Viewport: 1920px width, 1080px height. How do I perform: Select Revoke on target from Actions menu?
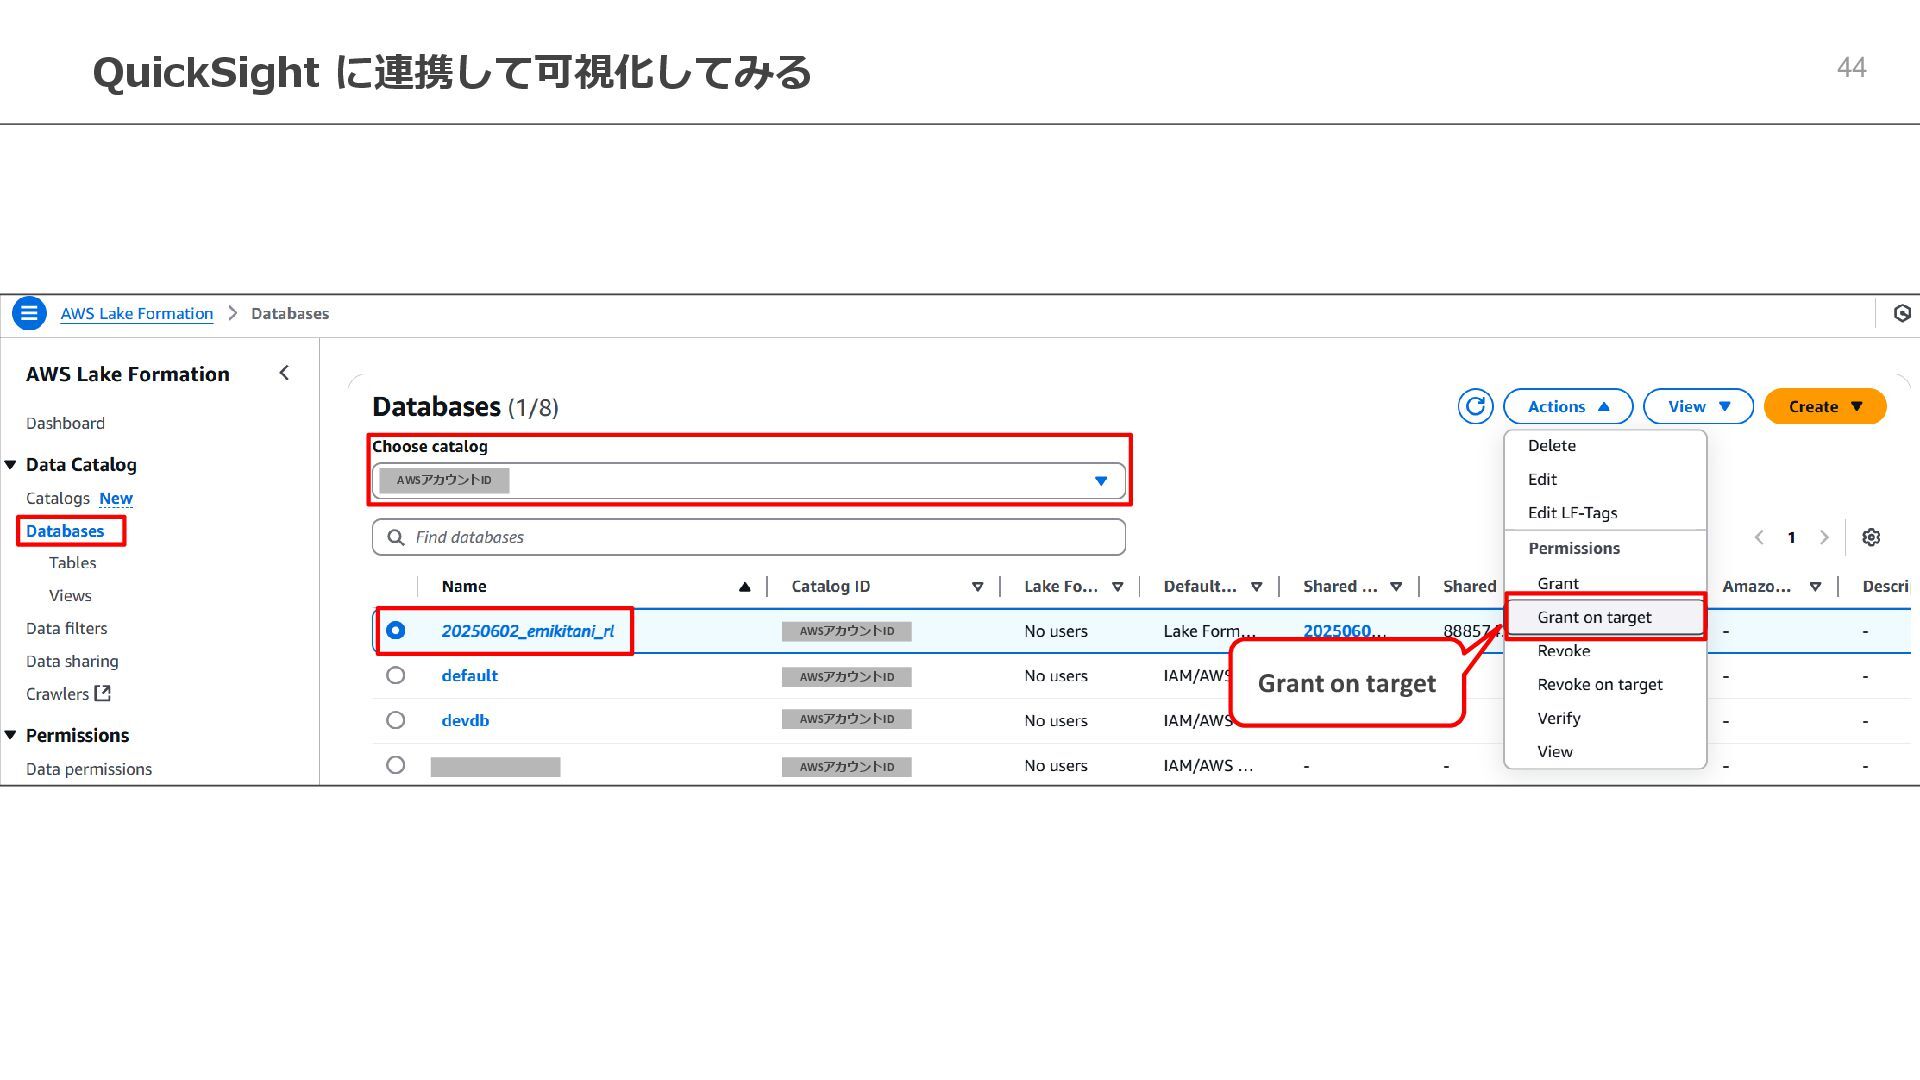tap(1599, 684)
